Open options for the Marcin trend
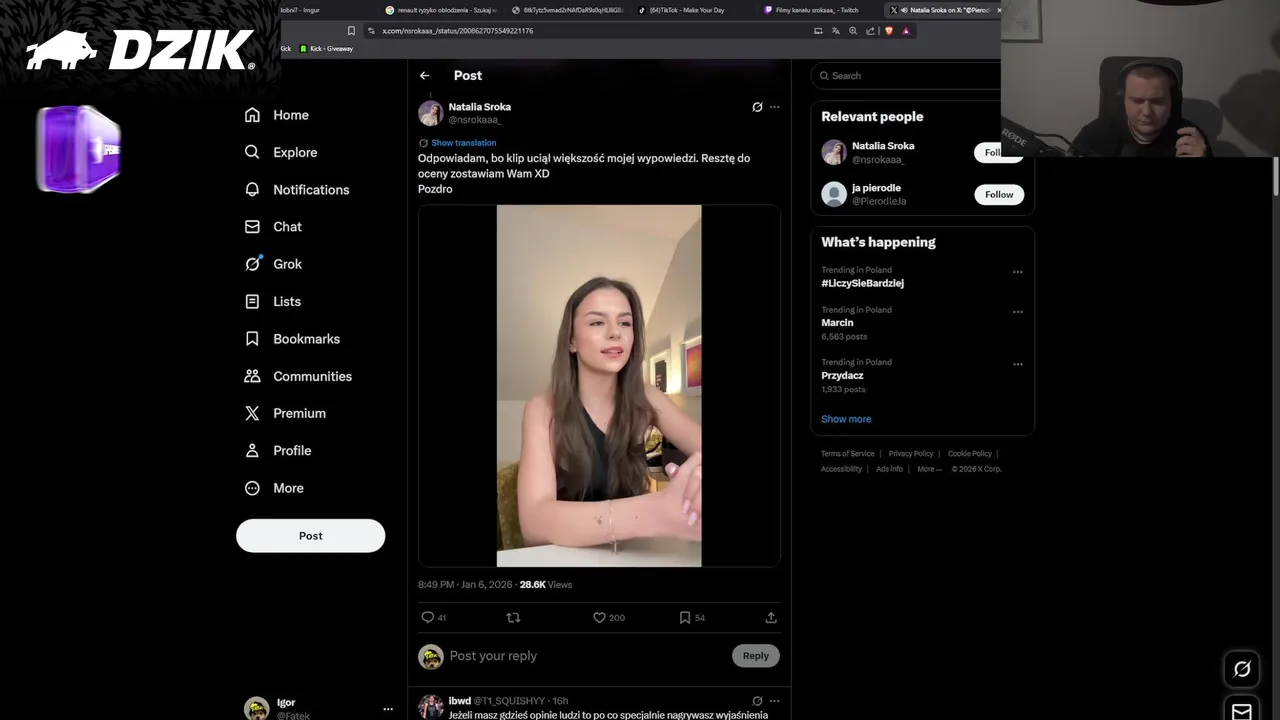 [x=1018, y=312]
